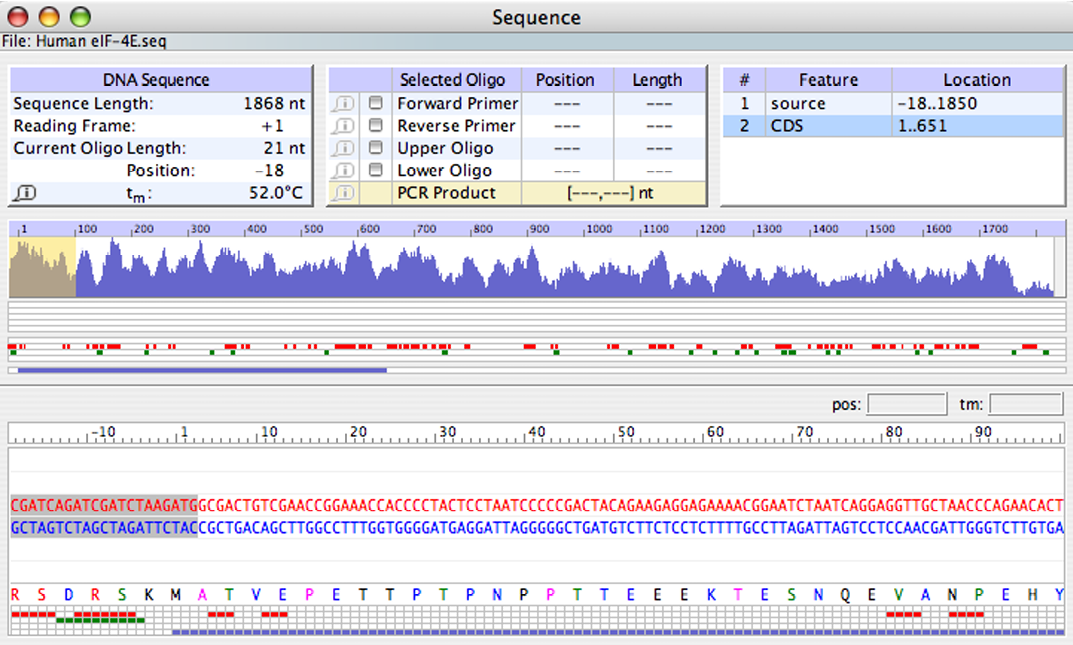Open the Forward Primer info icon
The width and height of the screenshot is (1073, 645).
[x=343, y=103]
